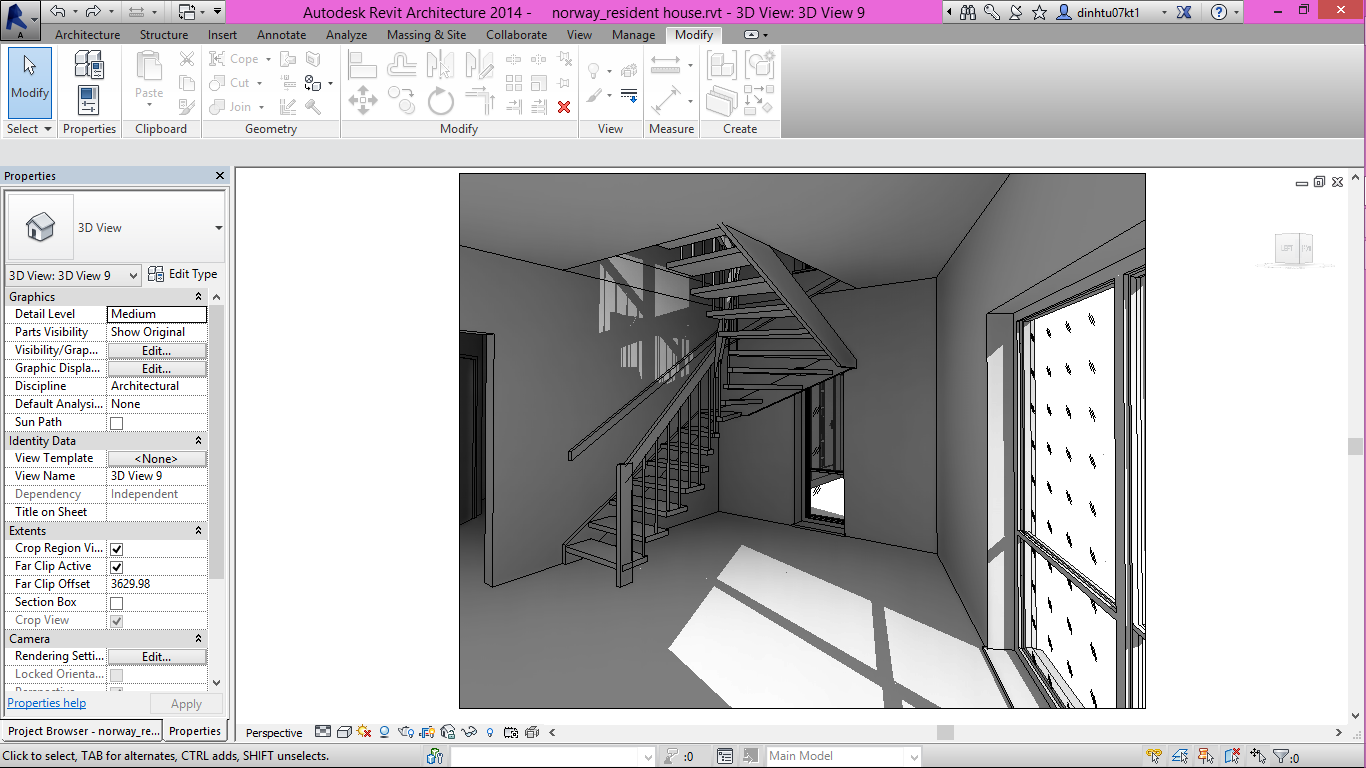Open the Properties help link
Viewport: 1366px width, 768px height.
point(47,703)
